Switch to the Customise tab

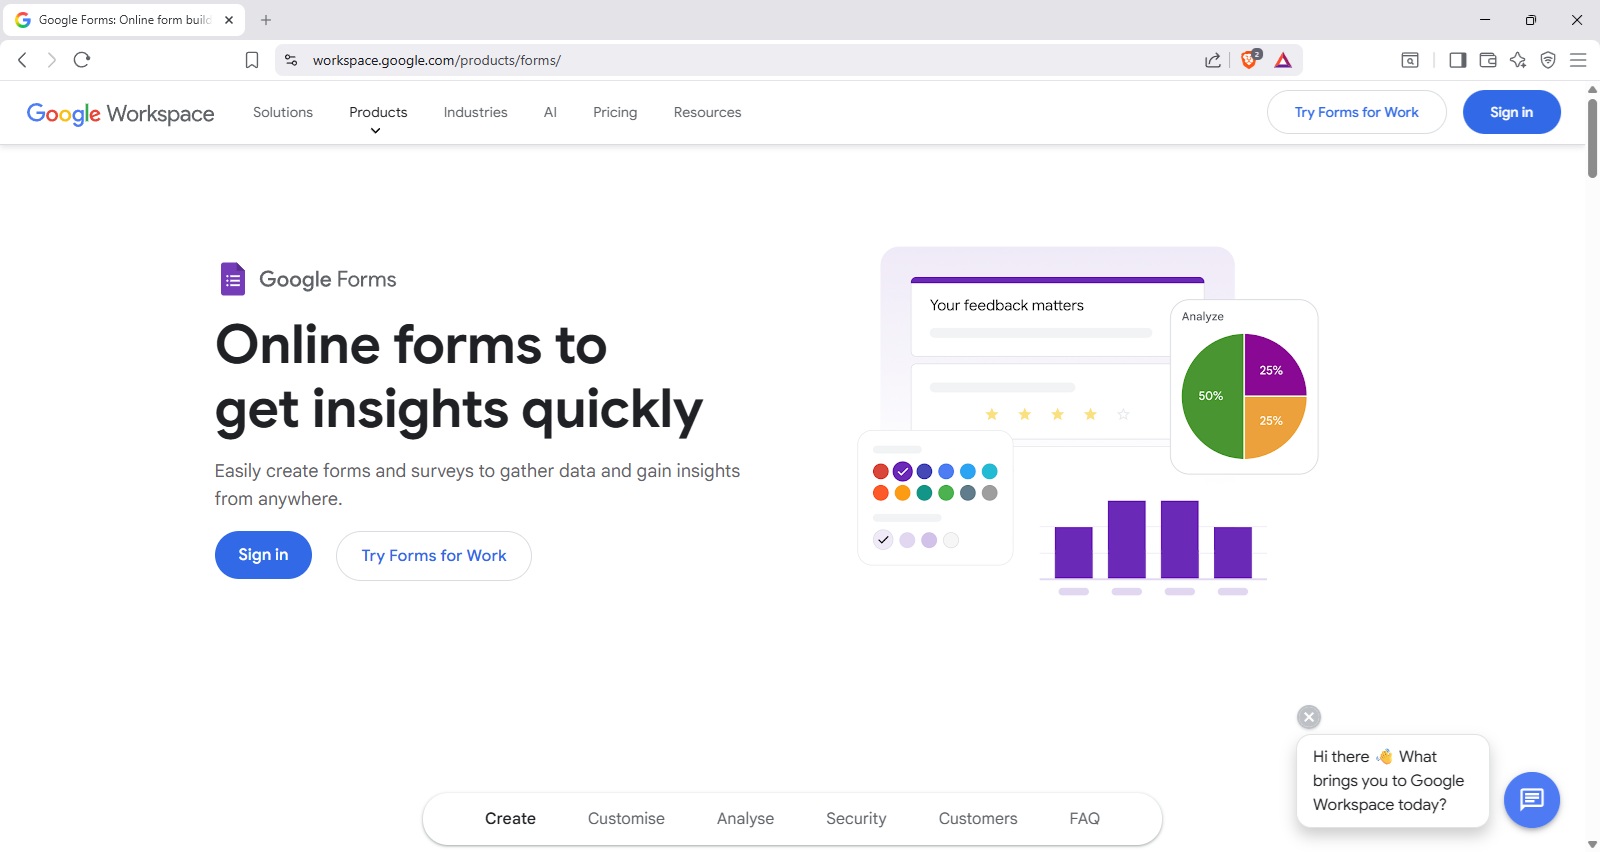pos(626,818)
